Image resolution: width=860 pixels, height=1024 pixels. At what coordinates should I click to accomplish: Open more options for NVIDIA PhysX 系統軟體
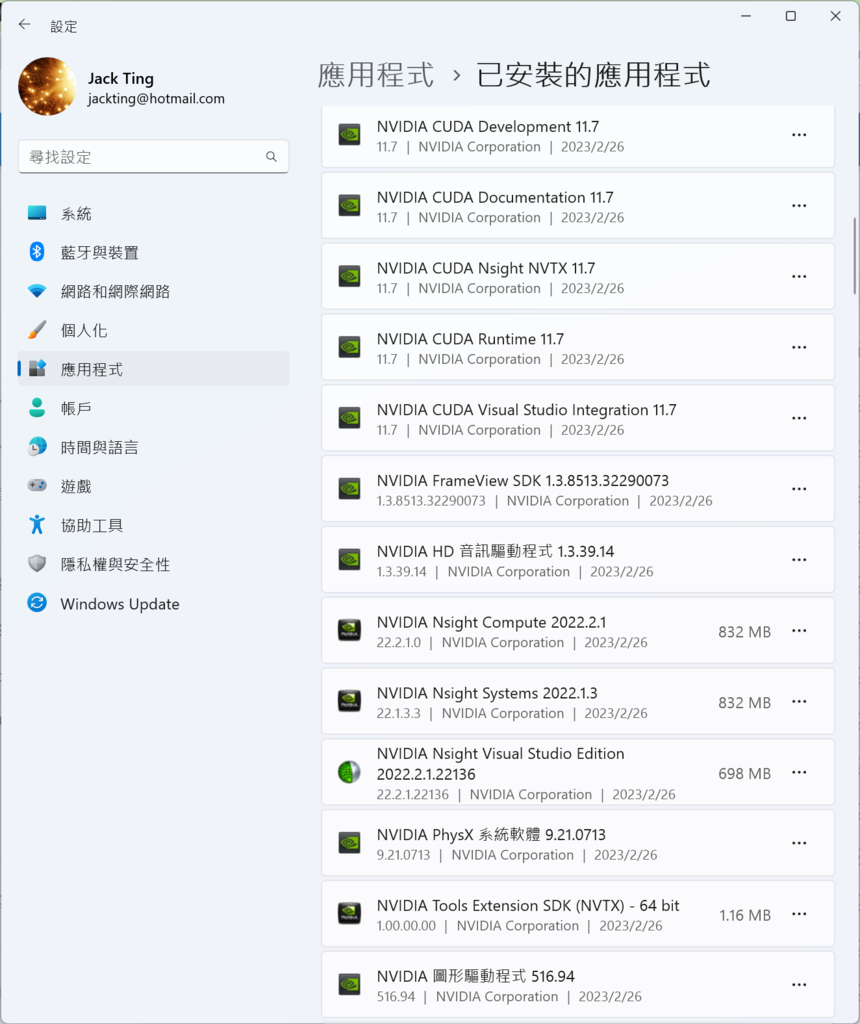(x=799, y=843)
